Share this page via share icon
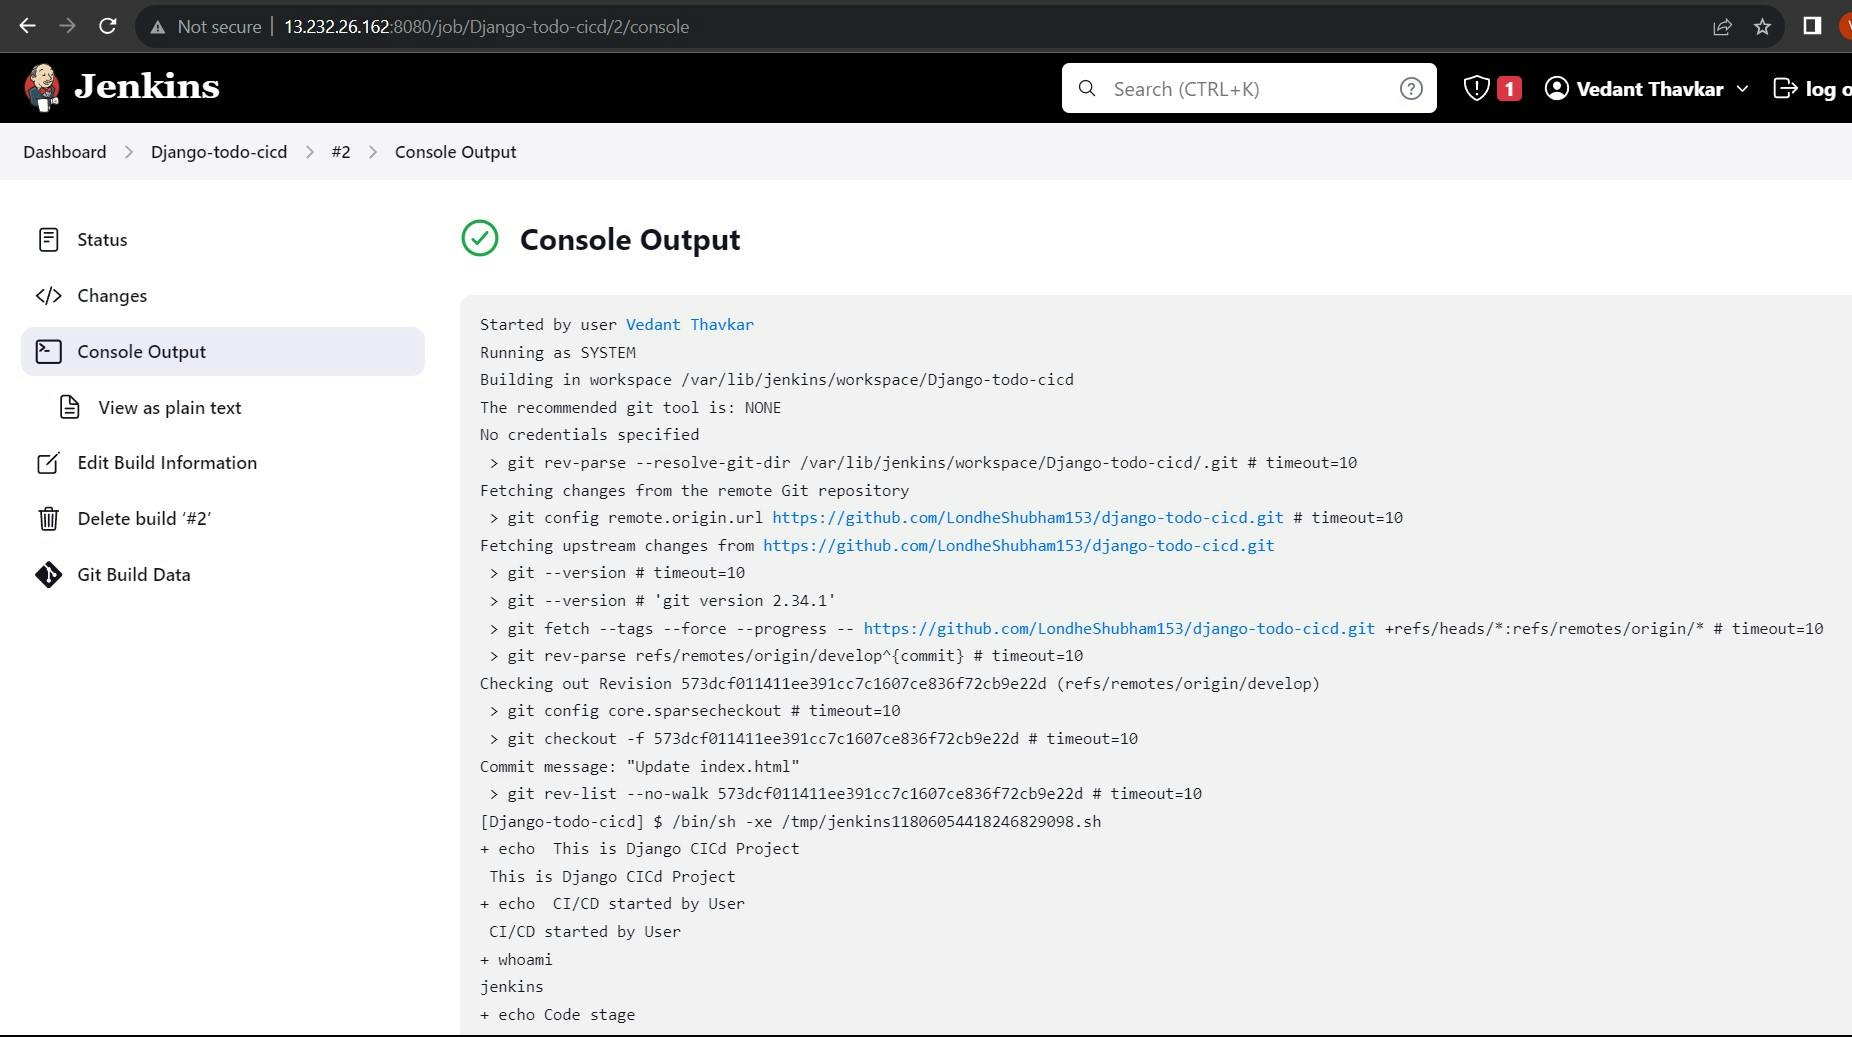The image size is (1852, 1037). (x=1722, y=27)
